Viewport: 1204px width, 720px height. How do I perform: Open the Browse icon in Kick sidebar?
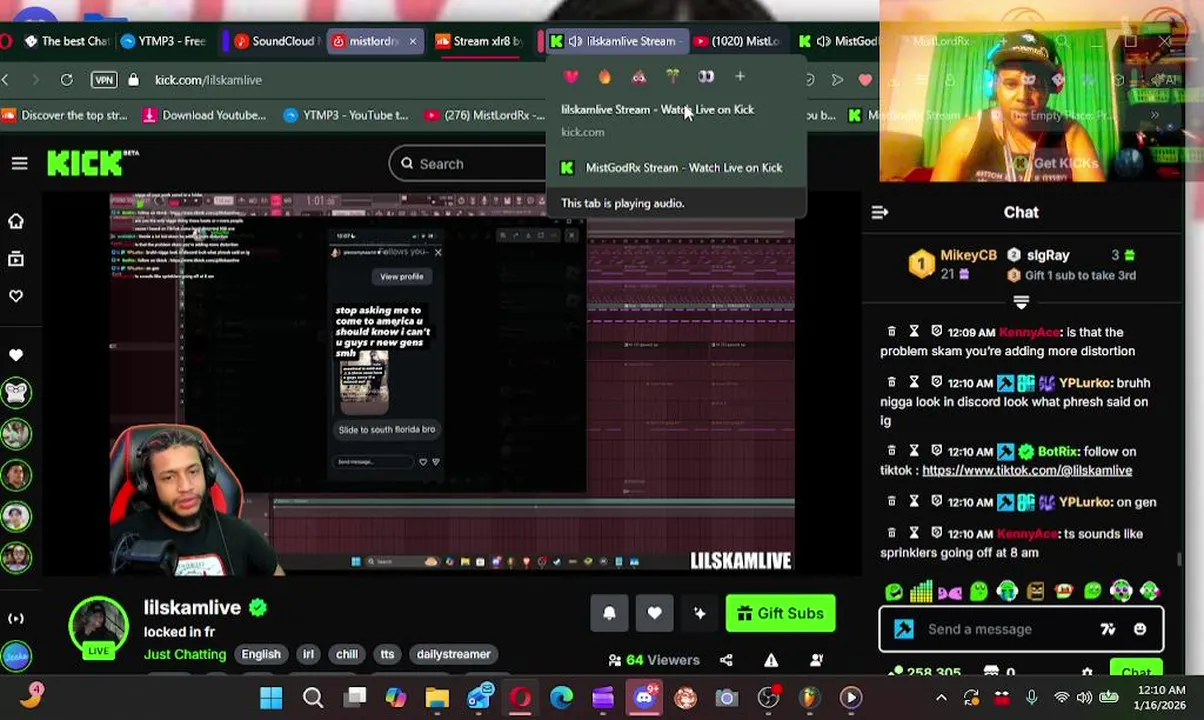point(16,259)
